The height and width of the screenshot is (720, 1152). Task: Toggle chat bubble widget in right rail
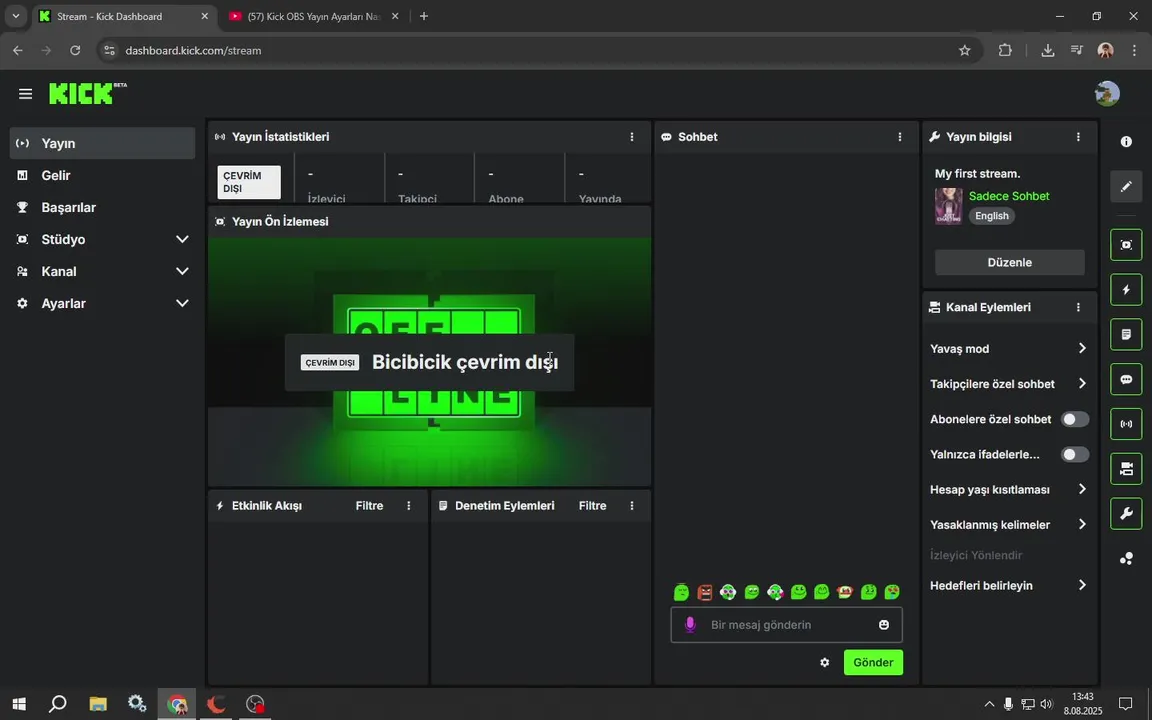coord(1126,379)
